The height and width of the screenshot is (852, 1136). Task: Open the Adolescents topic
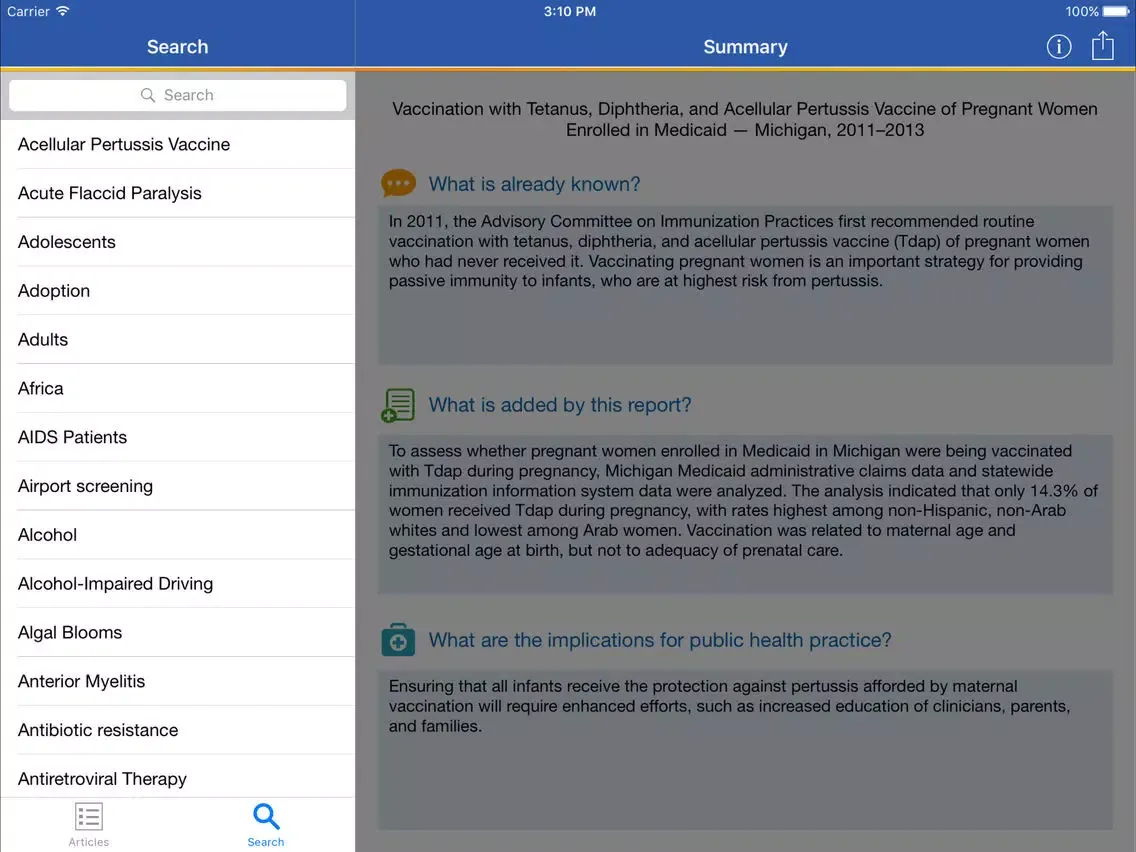[178, 242]
